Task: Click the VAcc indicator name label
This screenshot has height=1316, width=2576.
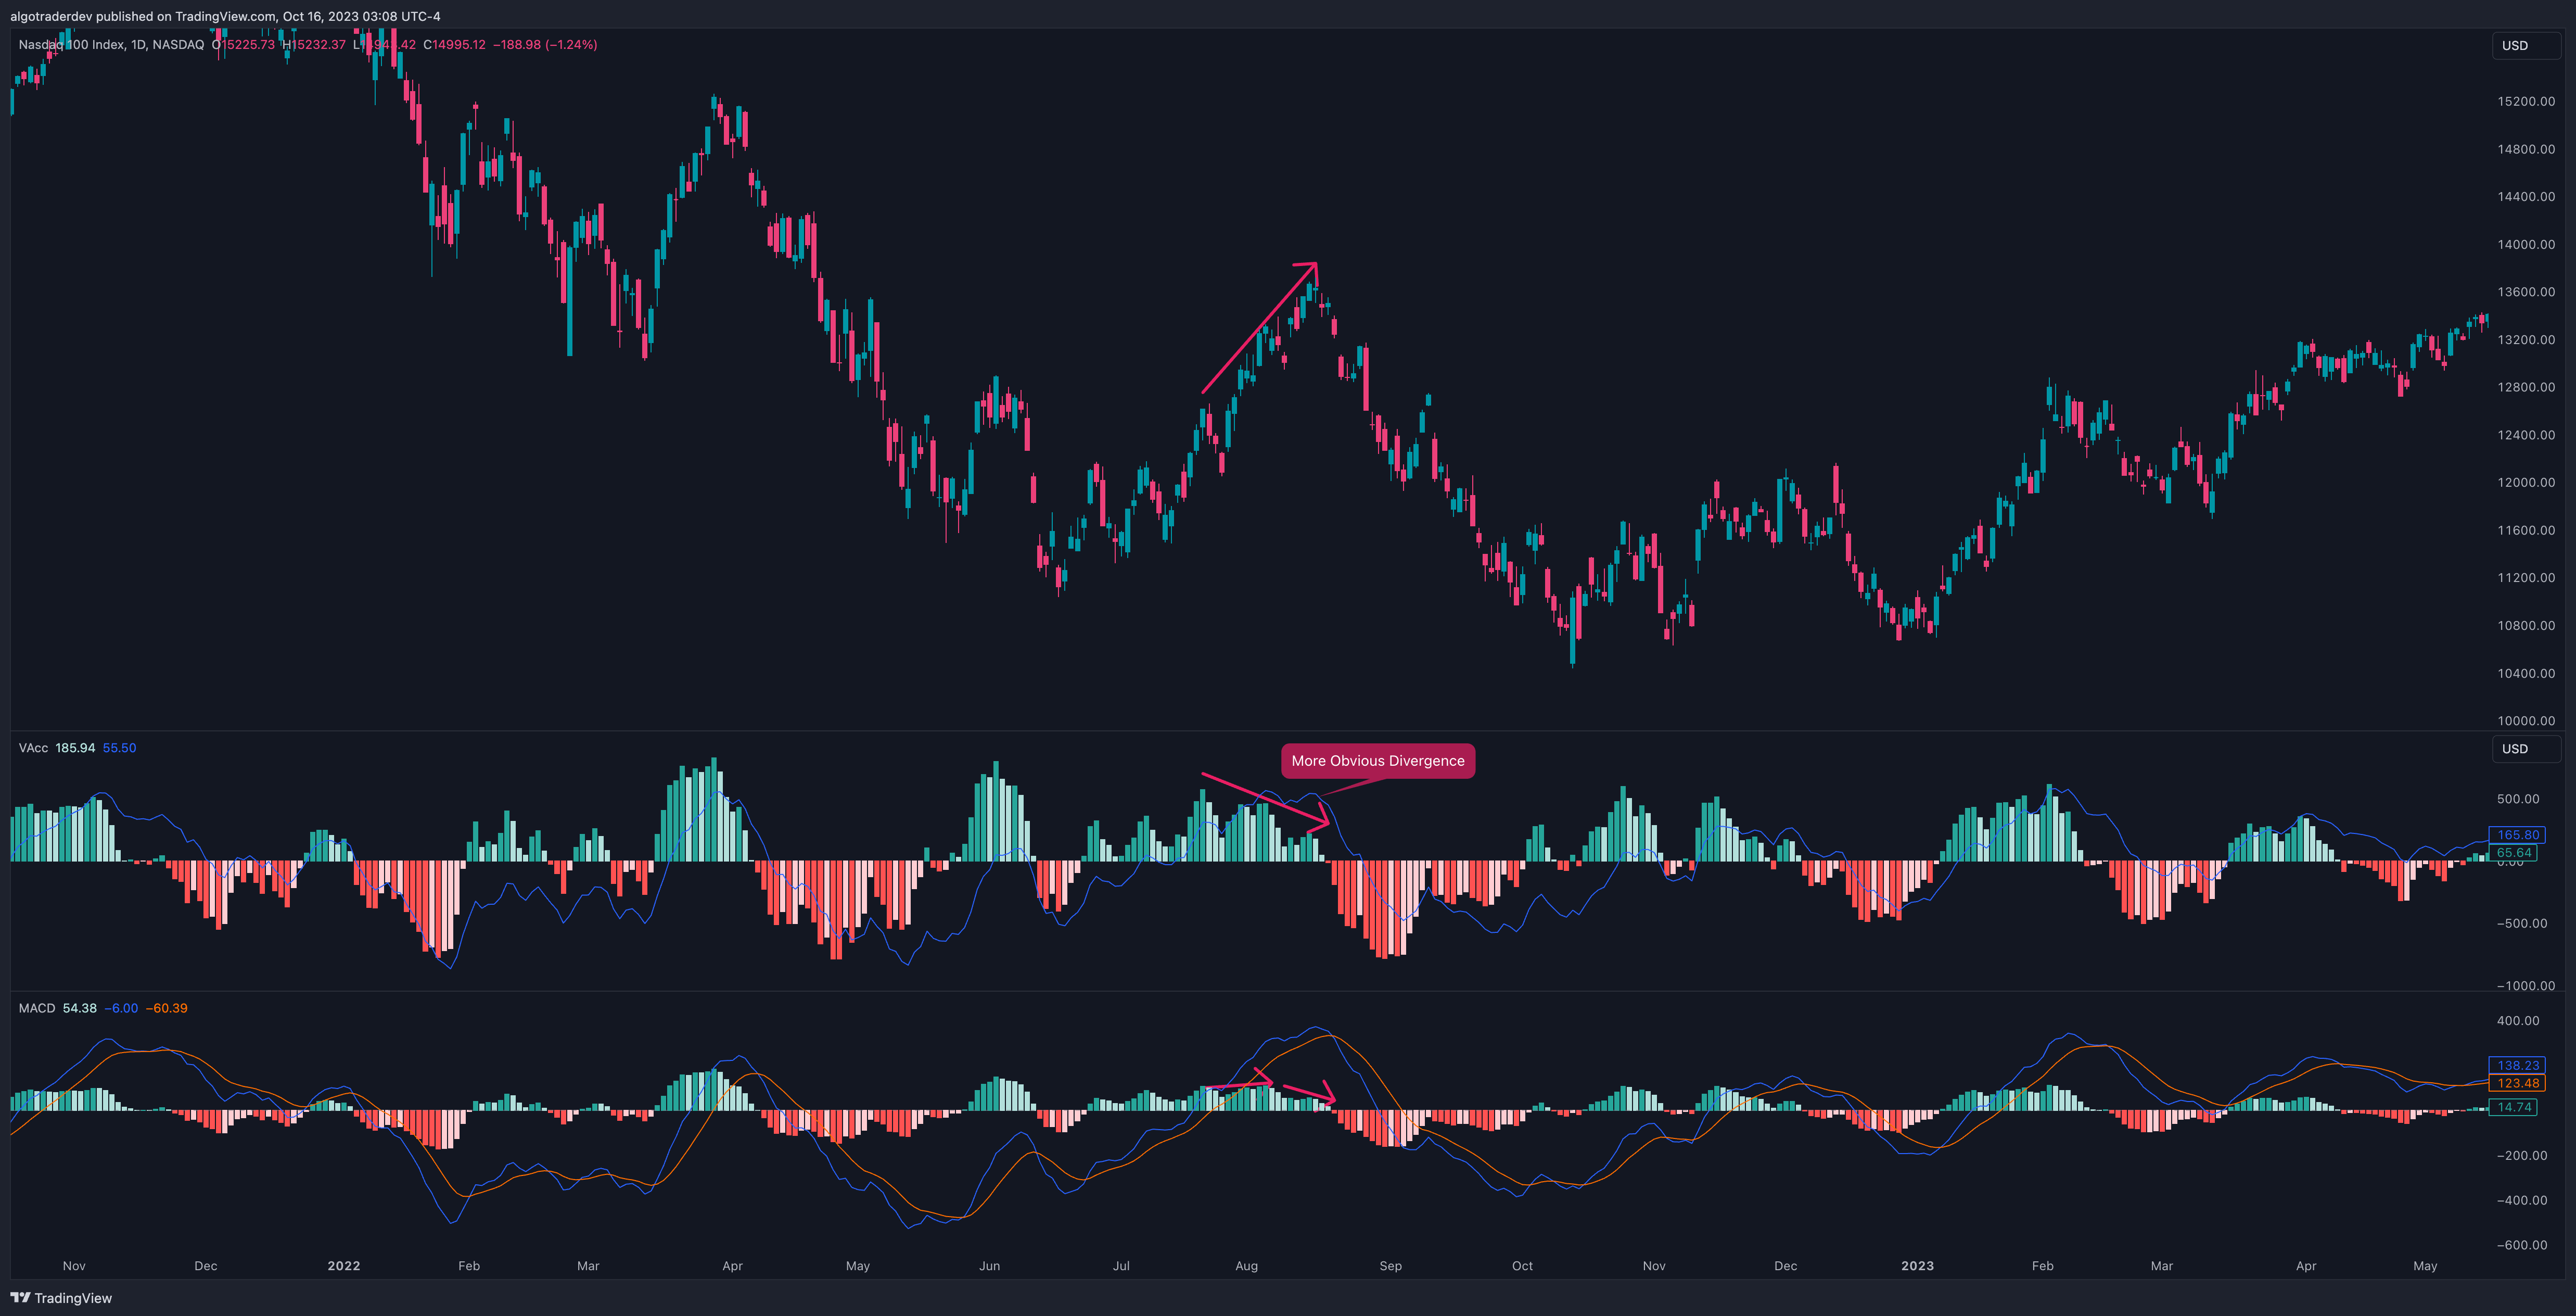Action: [33, 748]
